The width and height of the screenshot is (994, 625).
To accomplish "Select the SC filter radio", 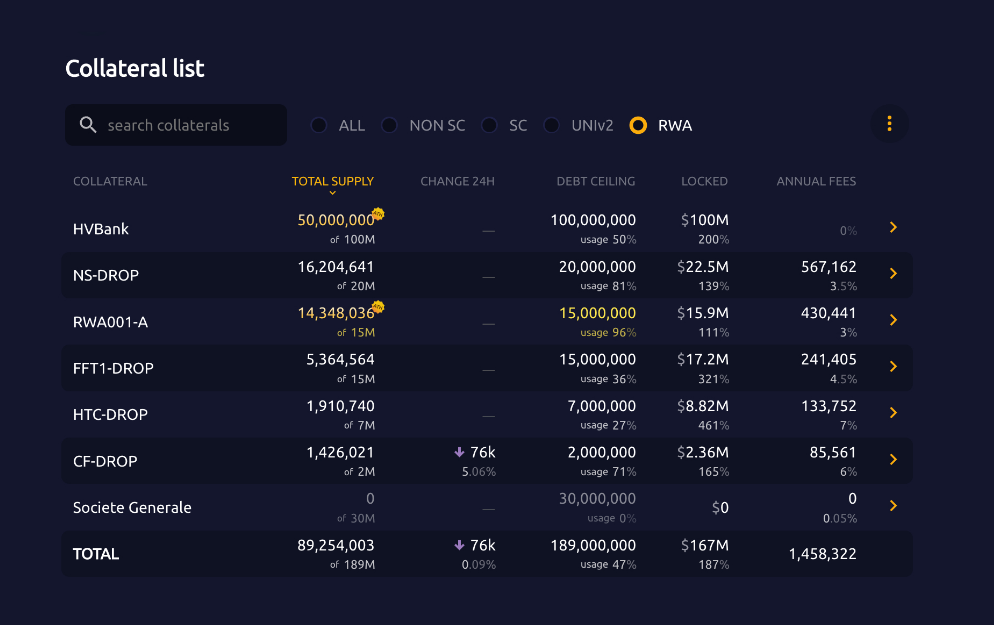I will 489,126.
